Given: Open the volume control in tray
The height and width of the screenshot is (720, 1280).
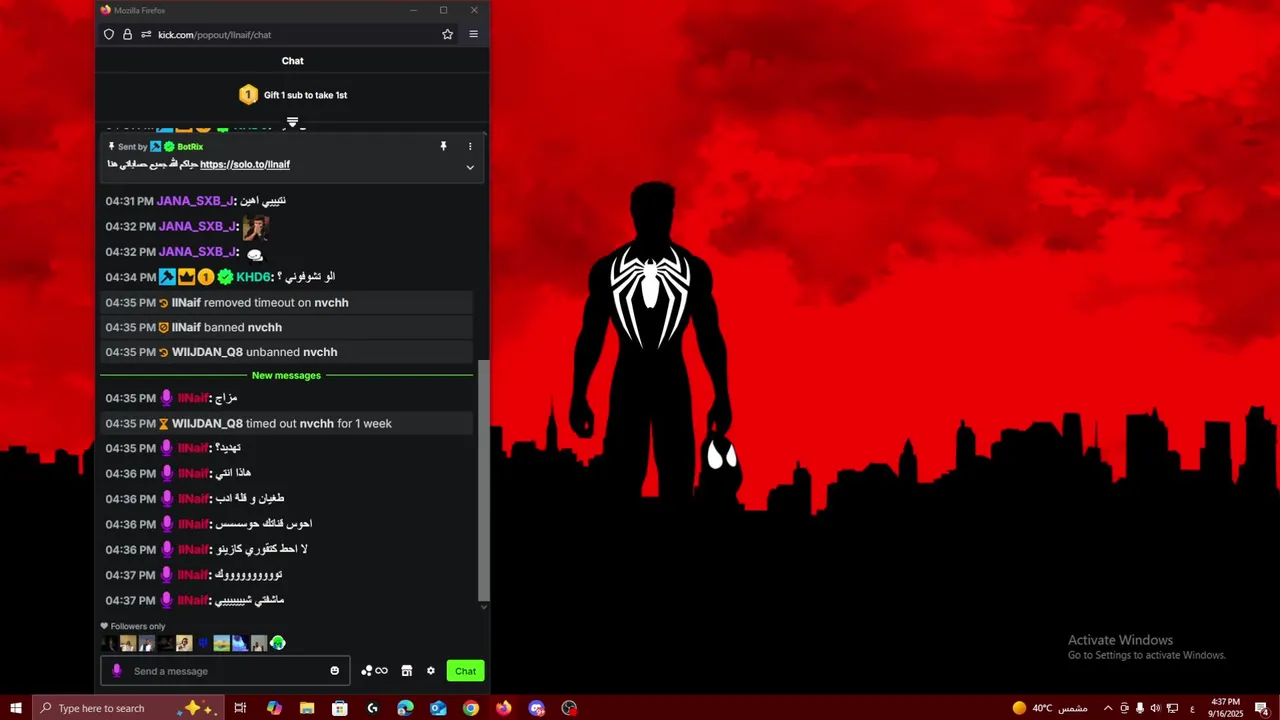Looking at the screenshot, I should point(1155,708).
